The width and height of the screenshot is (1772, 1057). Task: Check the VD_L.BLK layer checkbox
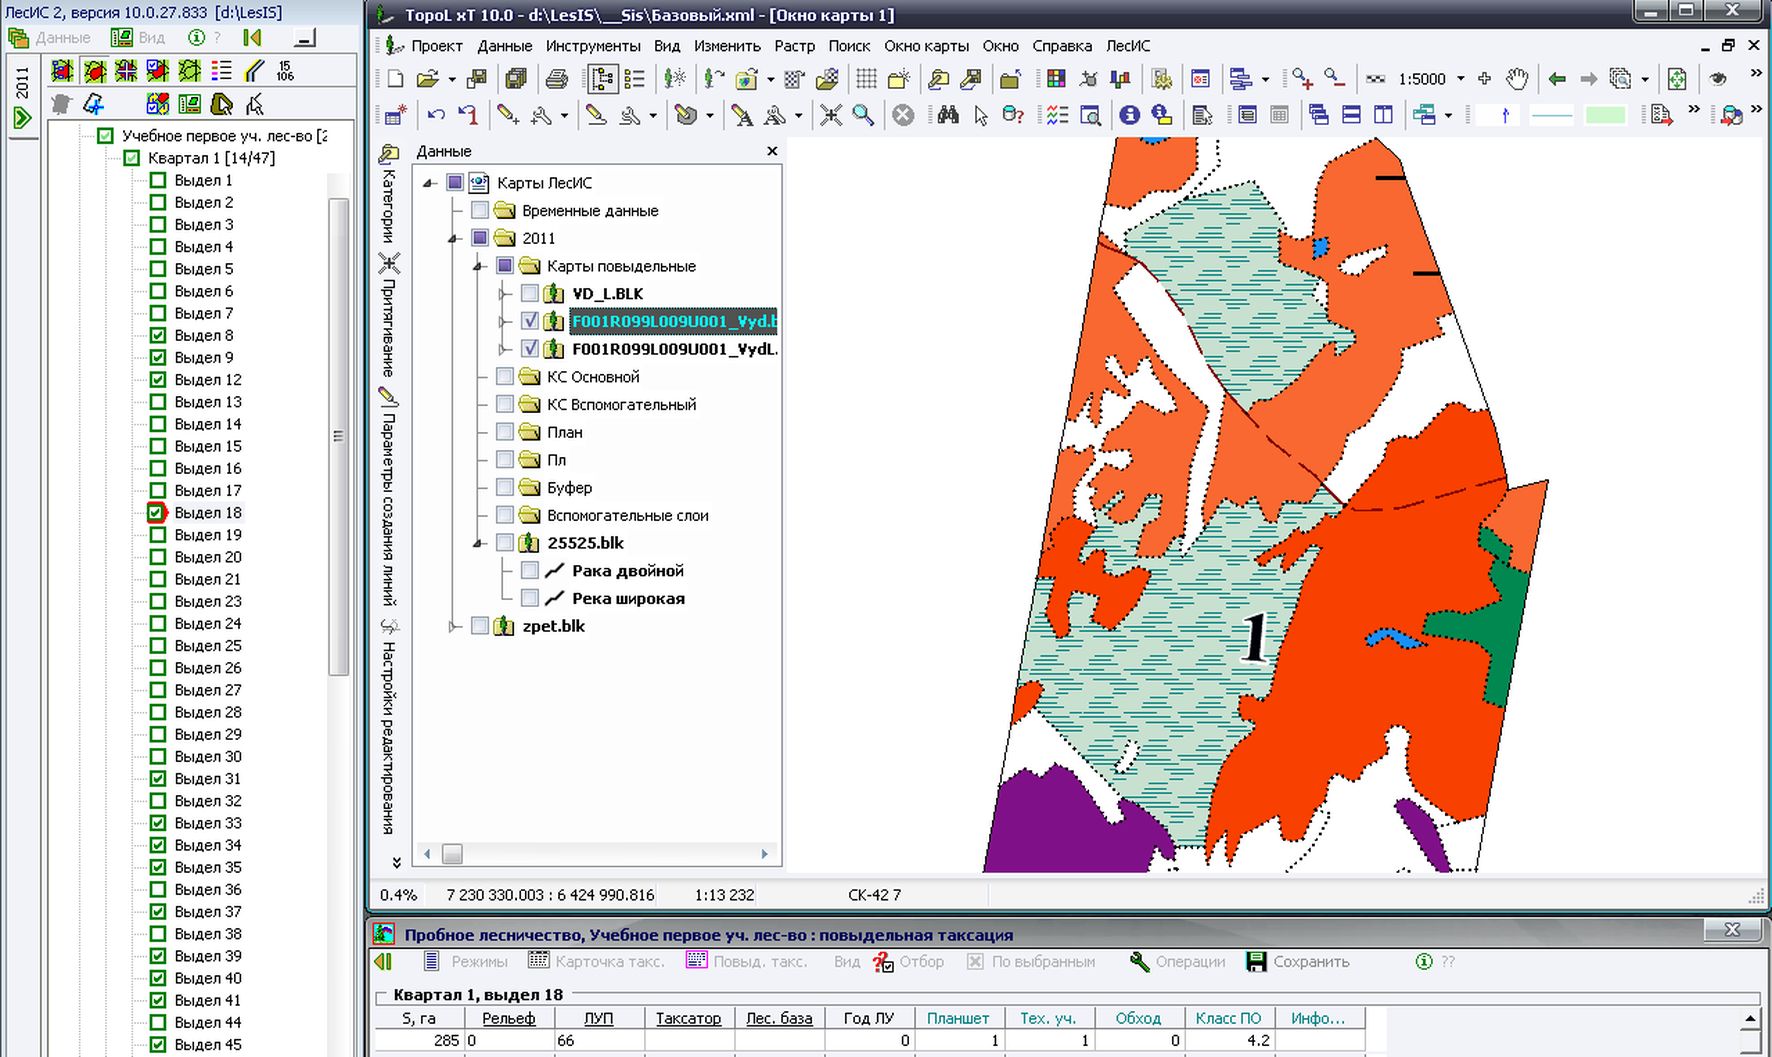[530, 294]
